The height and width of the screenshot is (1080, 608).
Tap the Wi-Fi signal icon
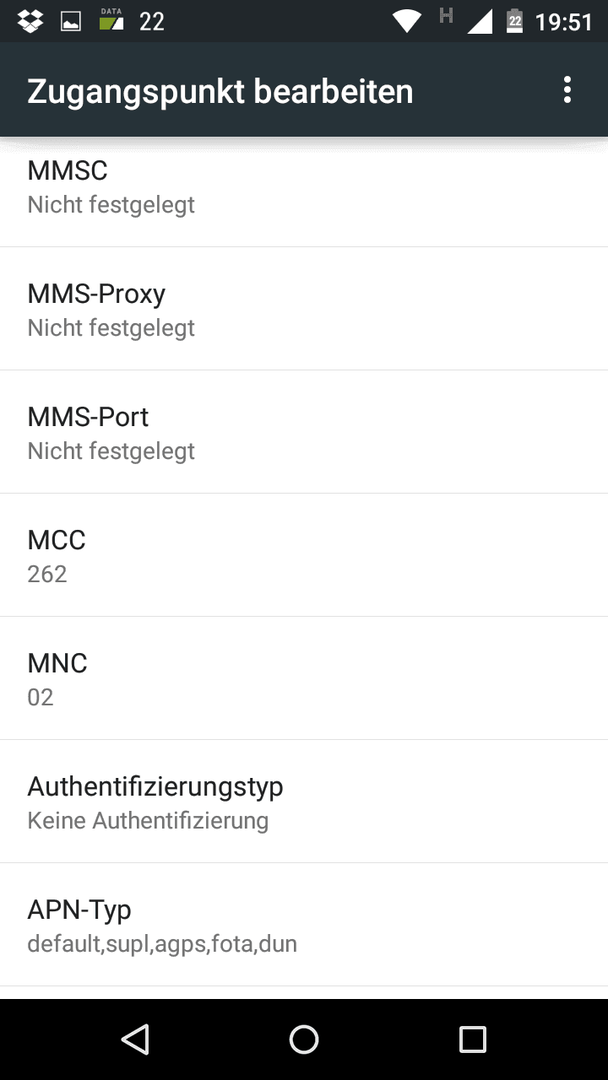(x=407, y=21)
